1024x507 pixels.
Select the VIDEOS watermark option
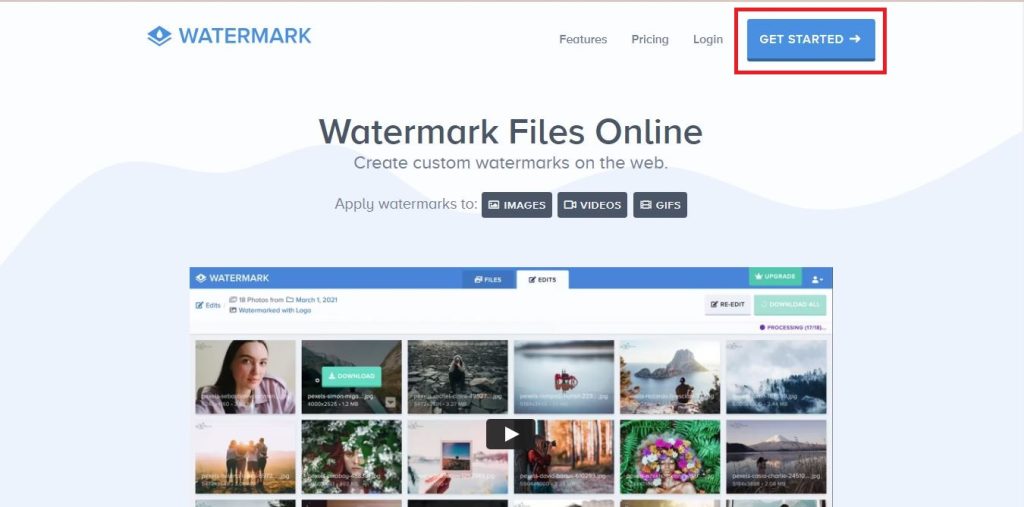[x=592, y=205]
